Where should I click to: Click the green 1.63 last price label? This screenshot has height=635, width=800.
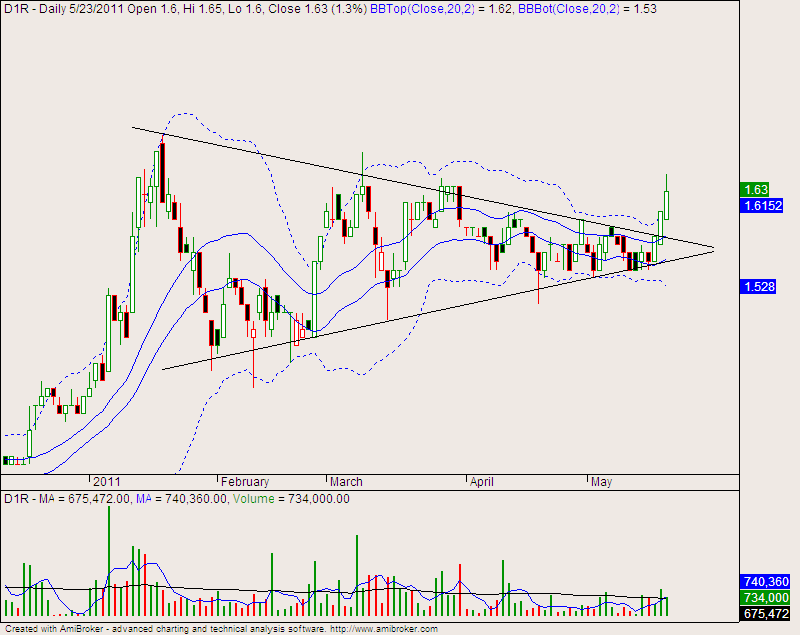[755, 189]
